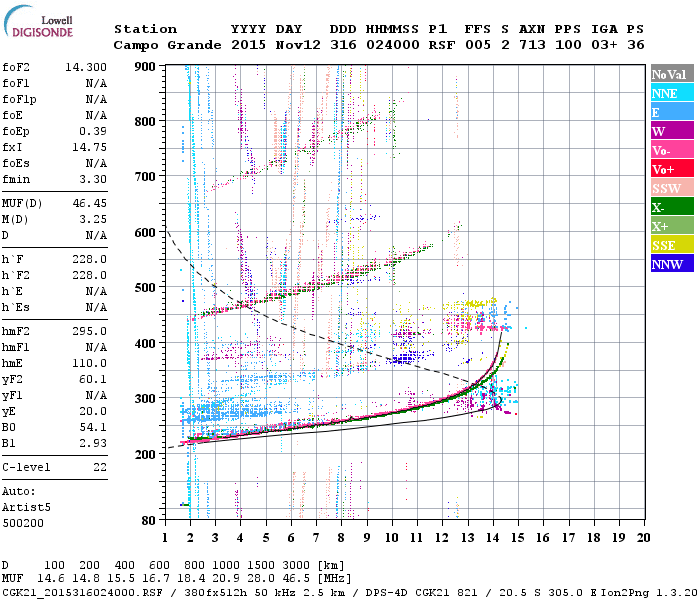This screenshot has height=600, width=700.
Task: Select the NNE cyan legend swatch
Action: pos(672,93)
